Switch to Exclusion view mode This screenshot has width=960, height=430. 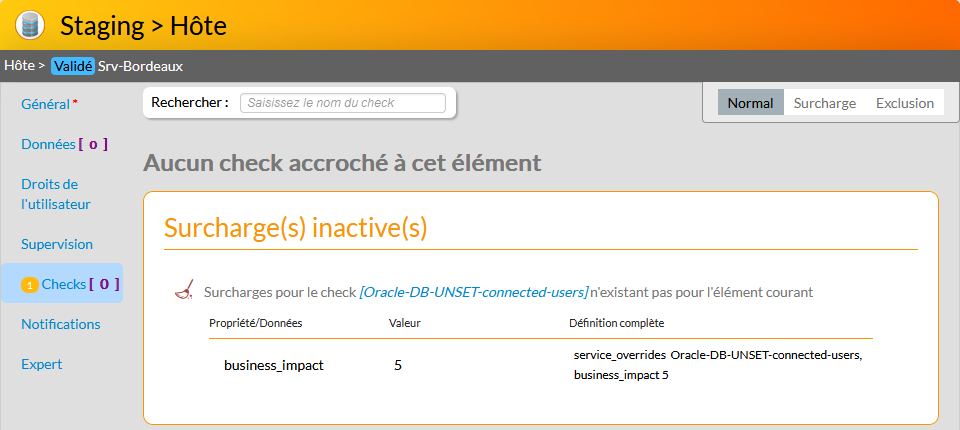[x=904, y=103]
